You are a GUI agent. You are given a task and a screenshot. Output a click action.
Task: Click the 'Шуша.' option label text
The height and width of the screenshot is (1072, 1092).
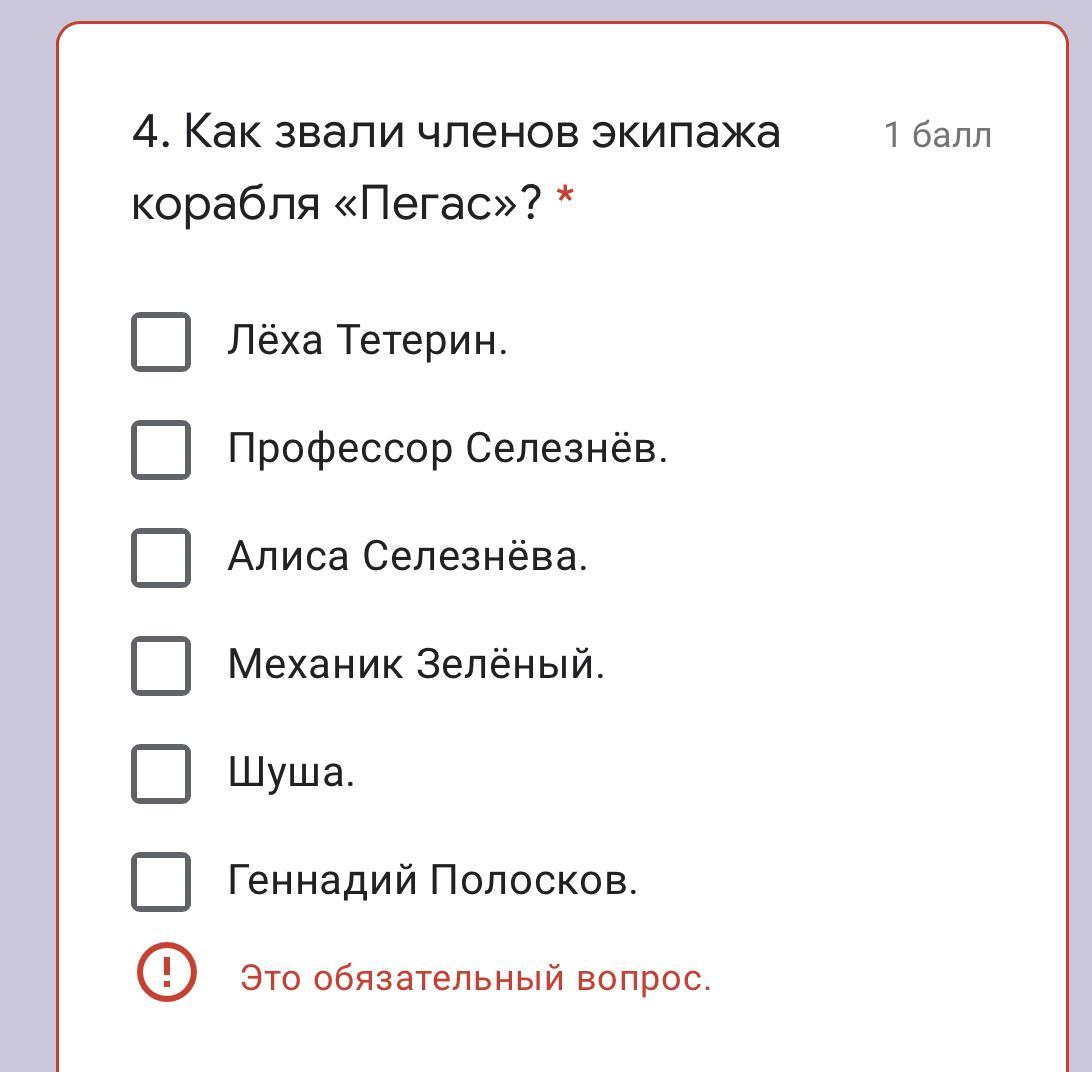[291, 773]
